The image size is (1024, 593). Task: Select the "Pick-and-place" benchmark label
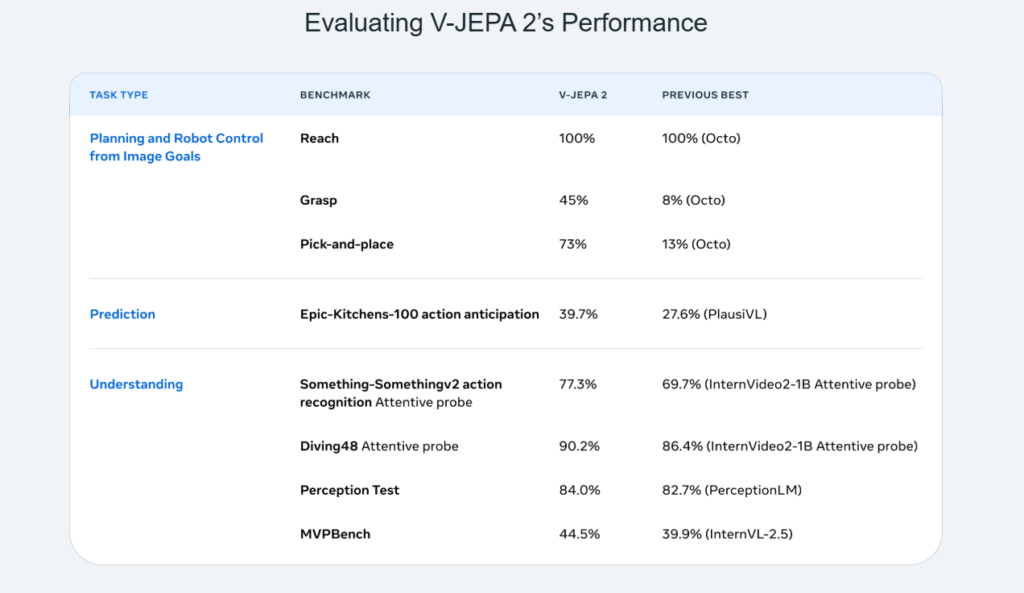pyautogui.click(x=346, y=244)
